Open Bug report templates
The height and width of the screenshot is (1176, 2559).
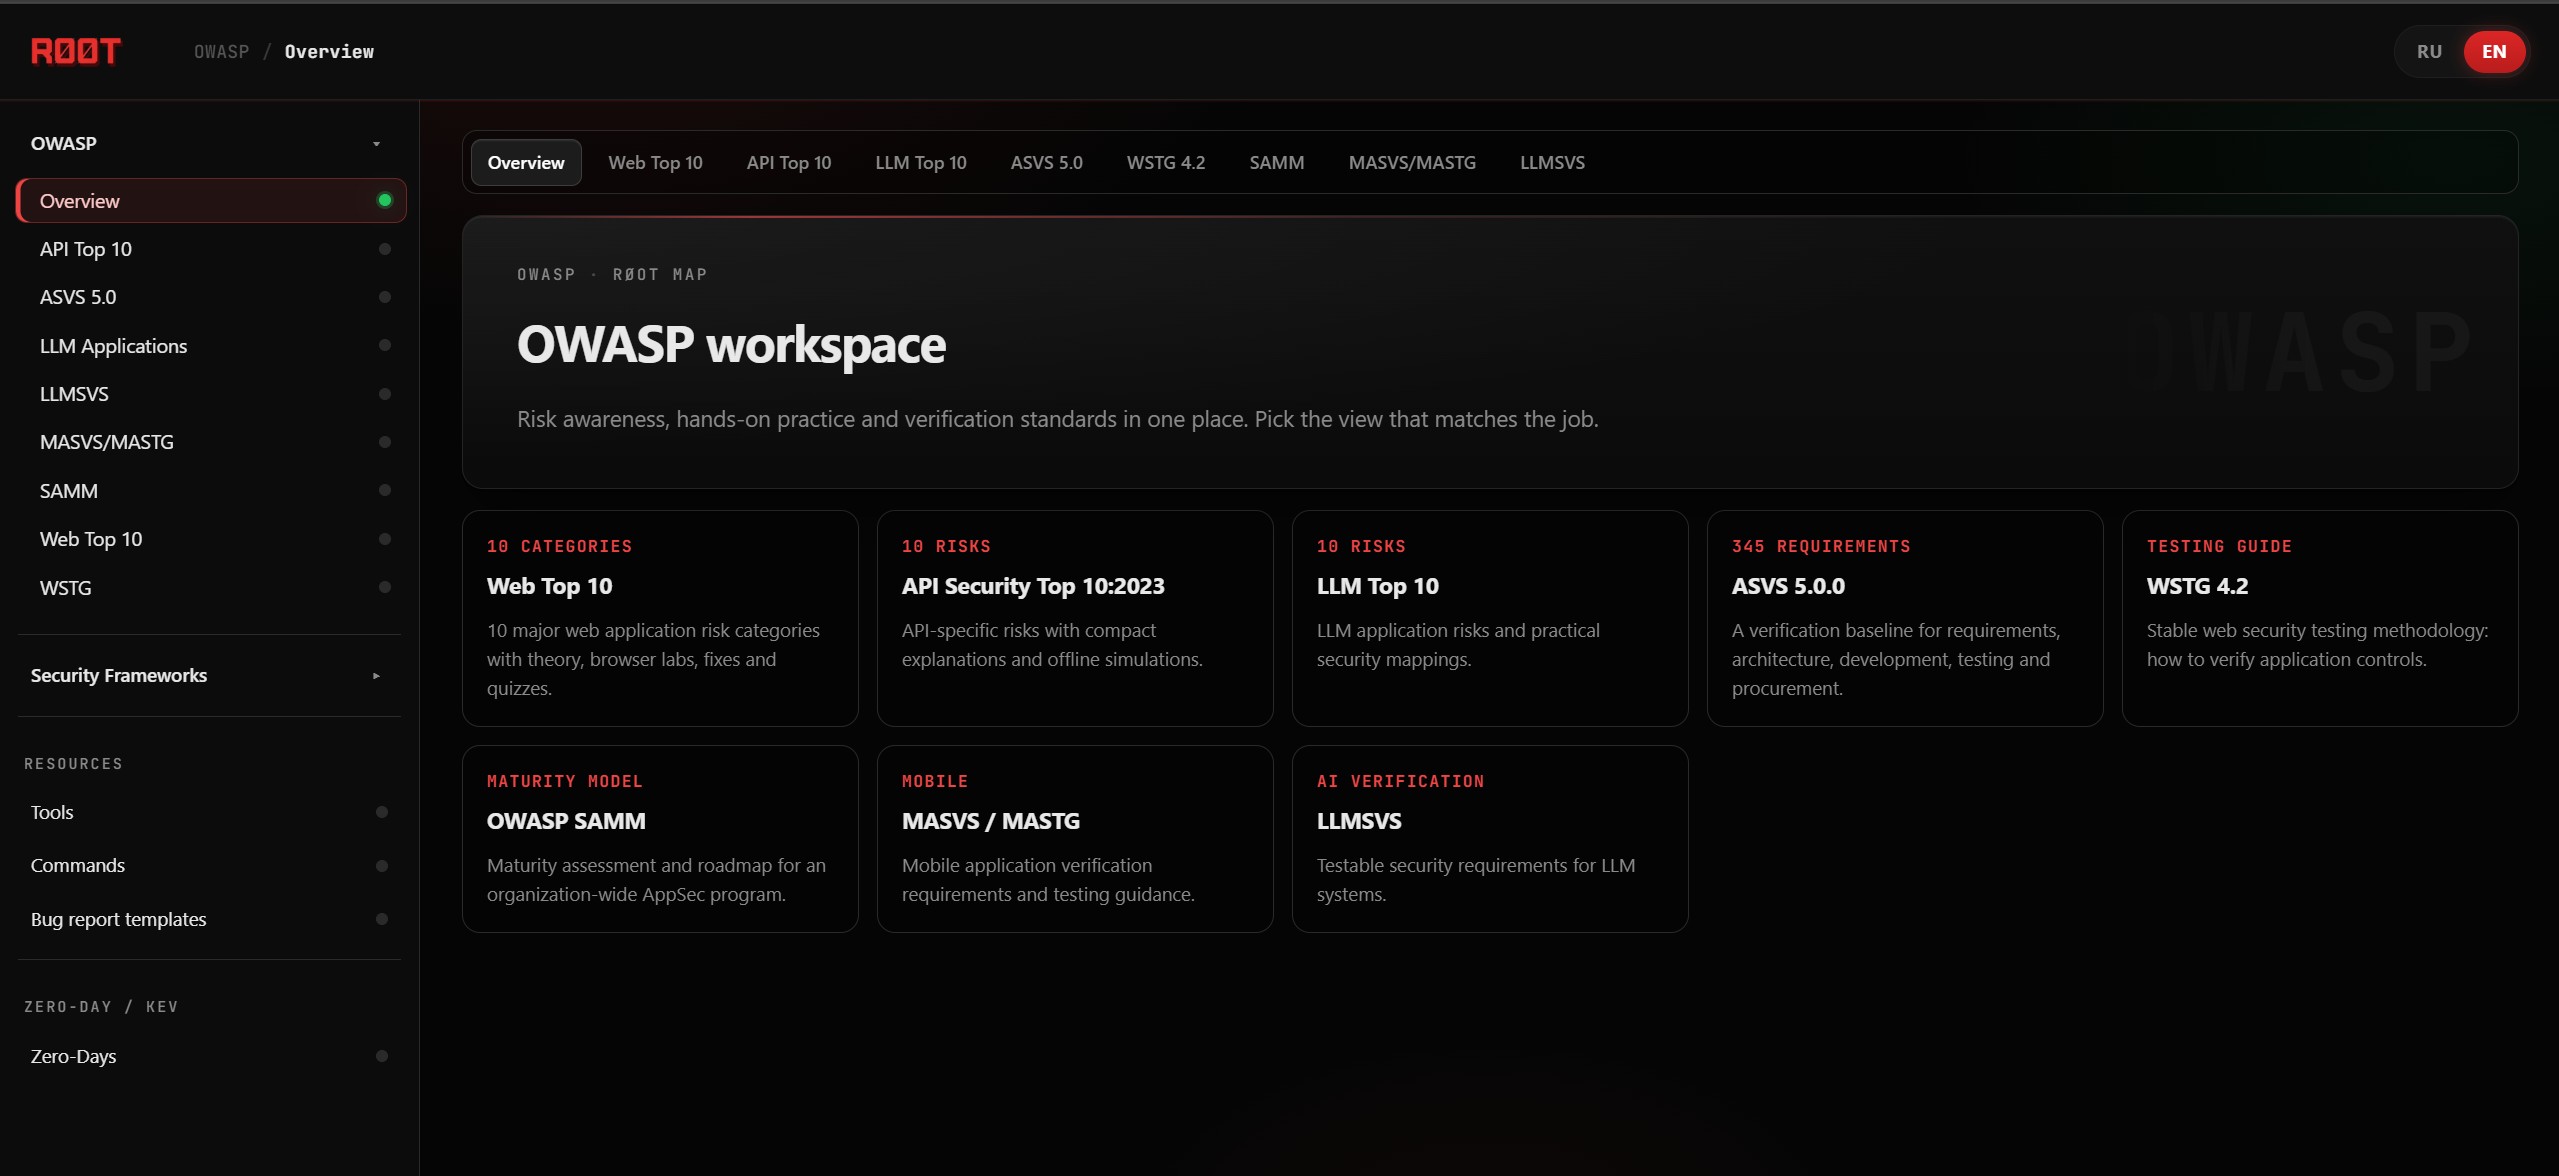coord(210,919)
